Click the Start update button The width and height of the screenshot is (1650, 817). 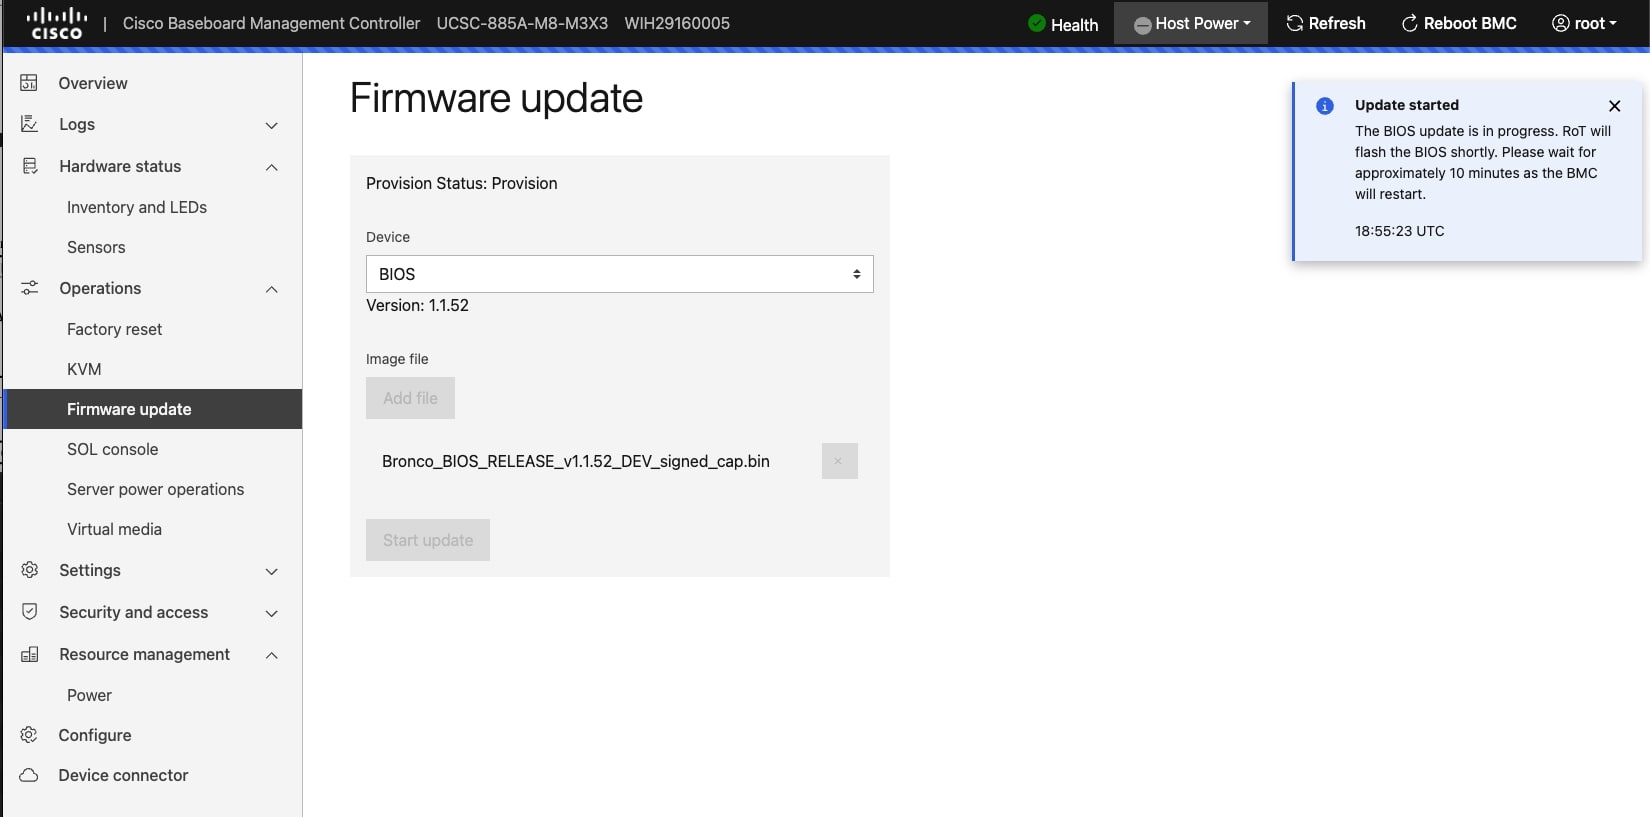428,540
